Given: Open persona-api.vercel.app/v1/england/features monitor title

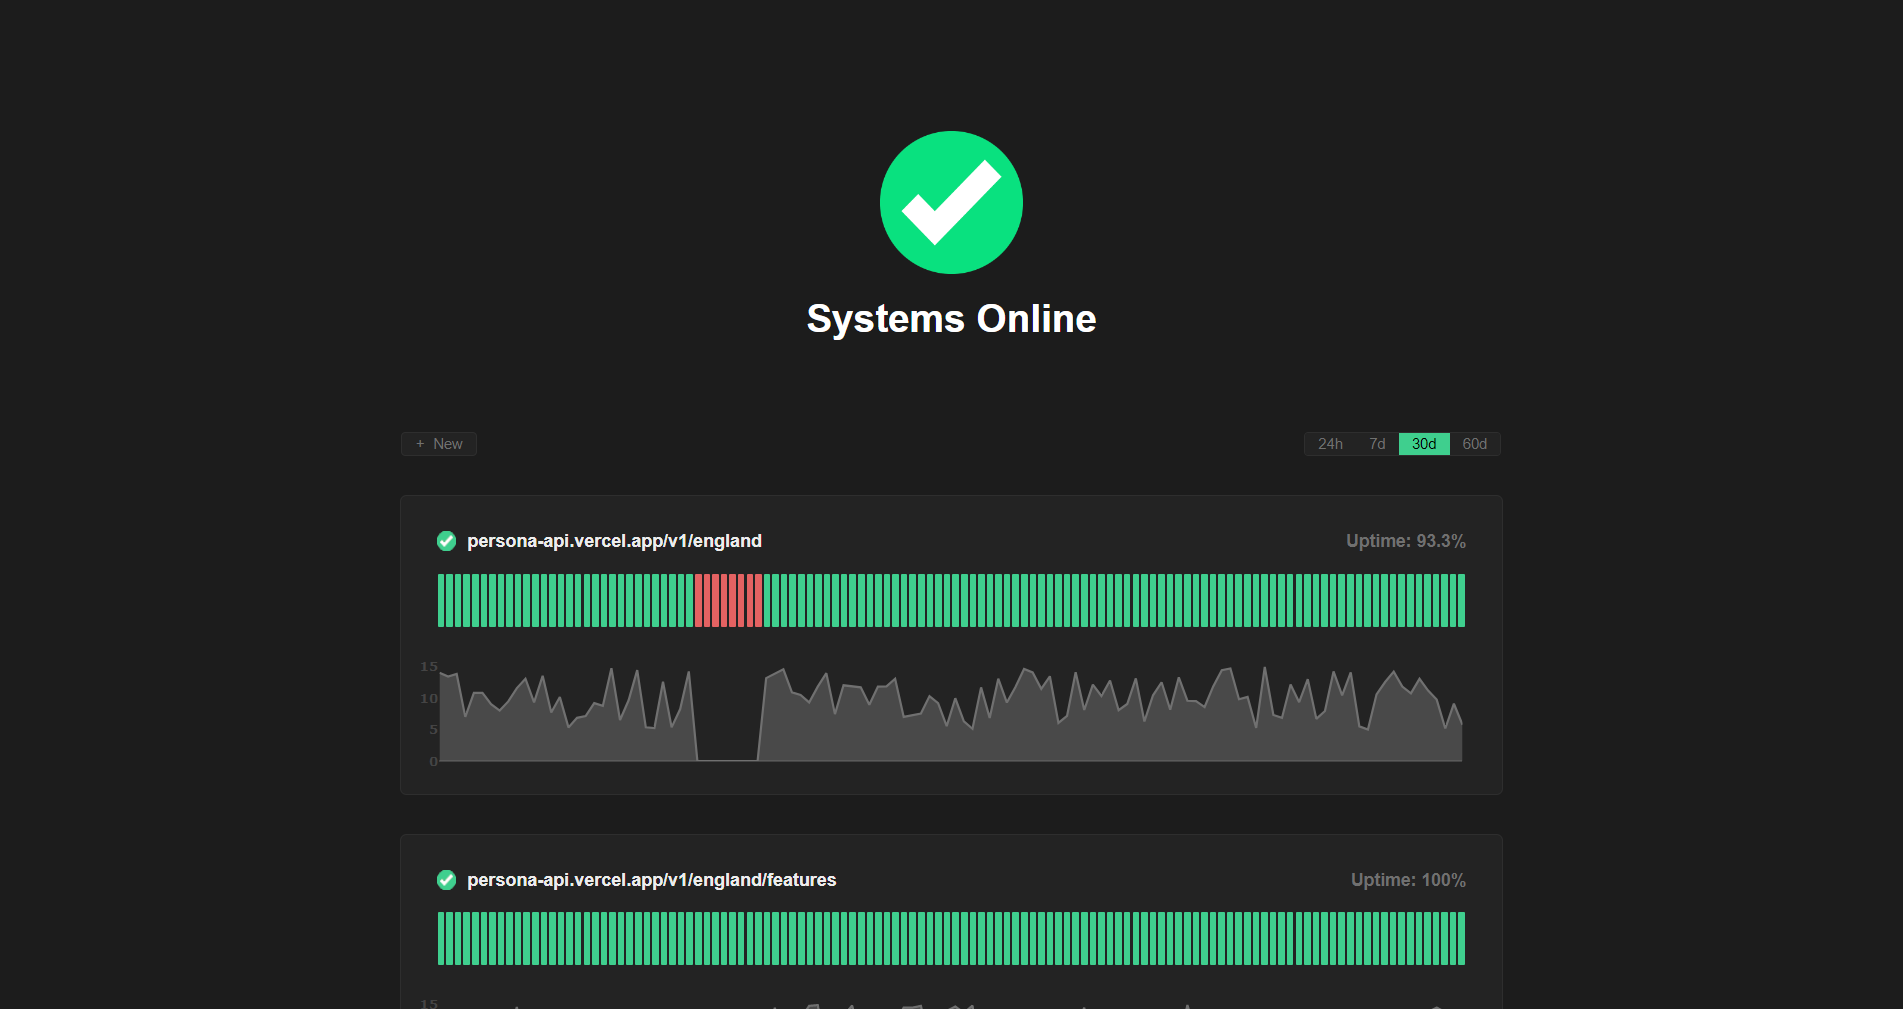Looking at the screenshot, I should (651, 880).
